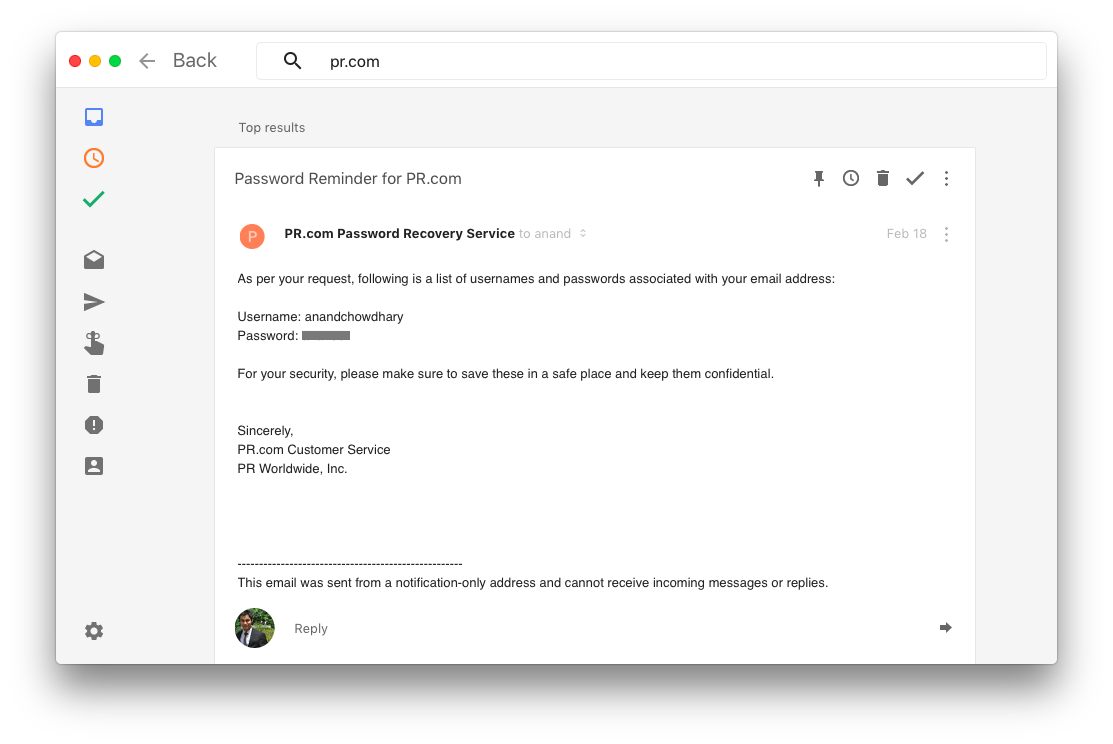Viewport: 1113px width, 744px height.
Task: Open Contacts from sidebar
Action: pos(94,466)
